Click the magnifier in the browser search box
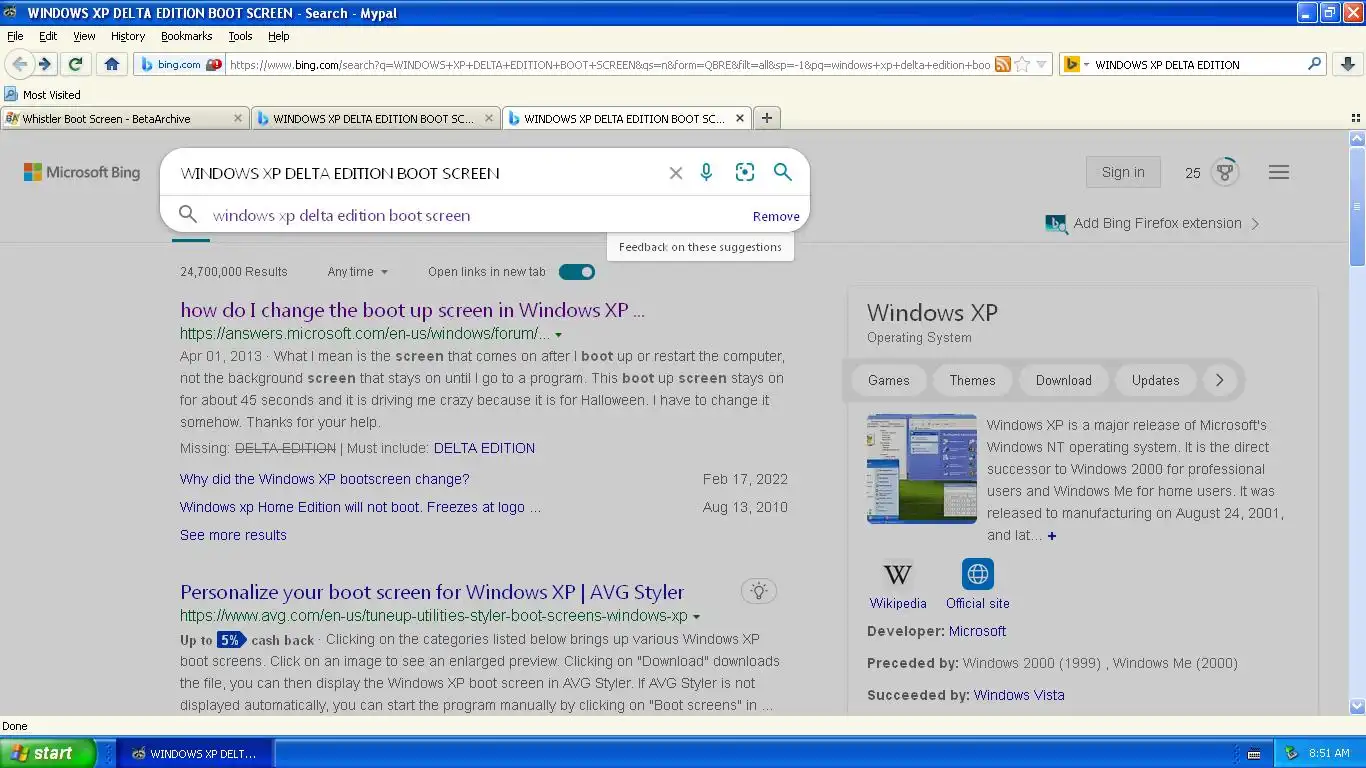The image size is (1366, 768). tap(1314, 64)
